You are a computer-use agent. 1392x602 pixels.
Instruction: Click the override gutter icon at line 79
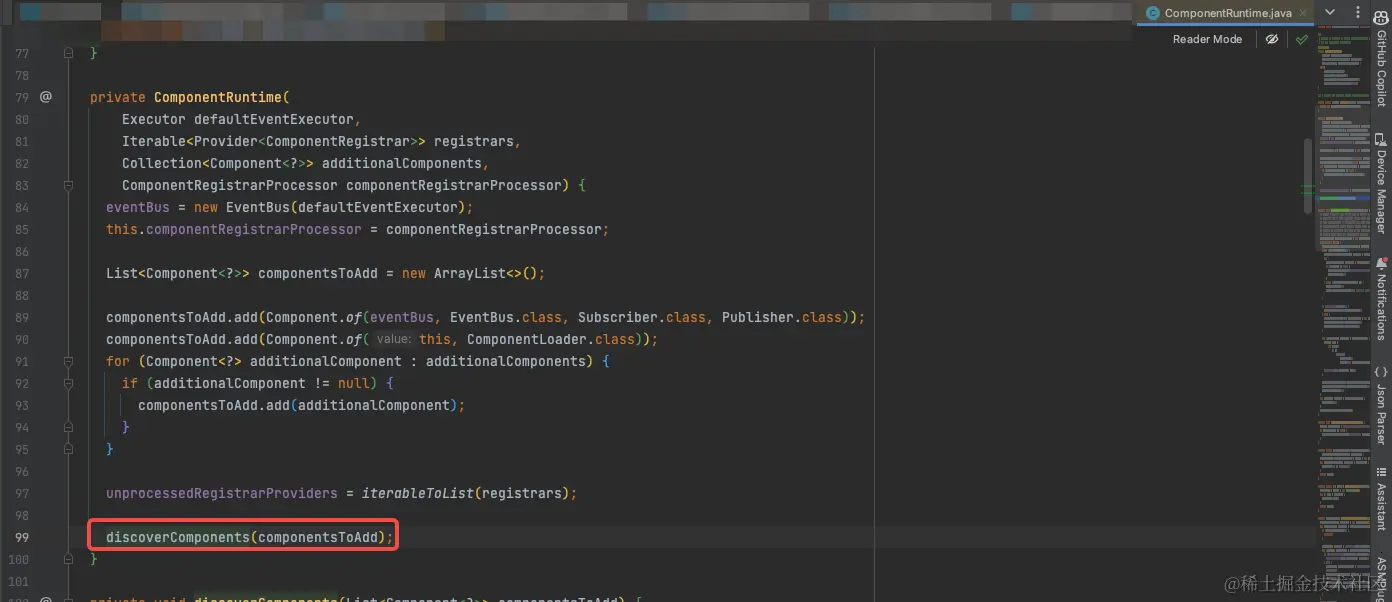pyautogui.click(x=46, y=97)
